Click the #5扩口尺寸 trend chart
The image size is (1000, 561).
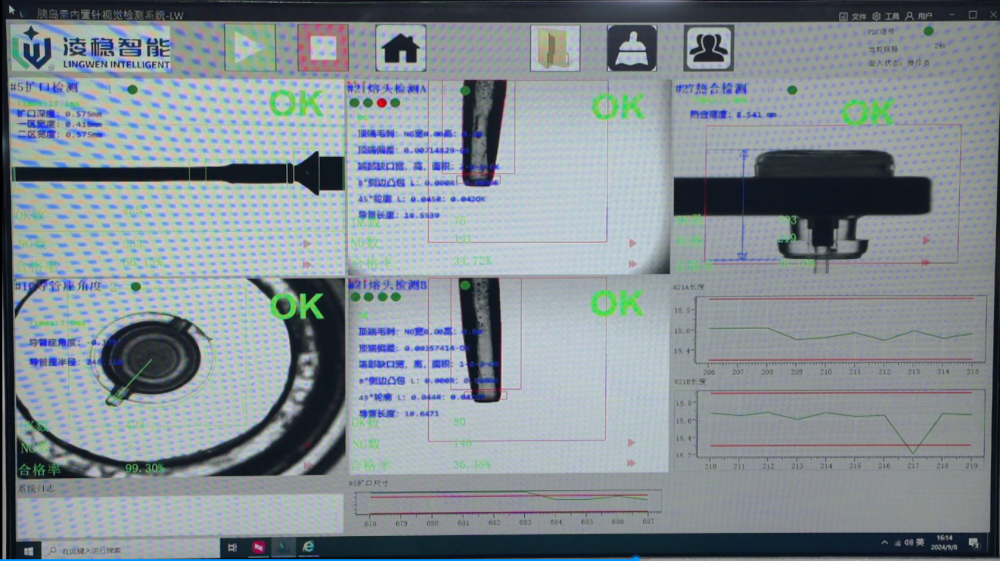coord(508,503)
